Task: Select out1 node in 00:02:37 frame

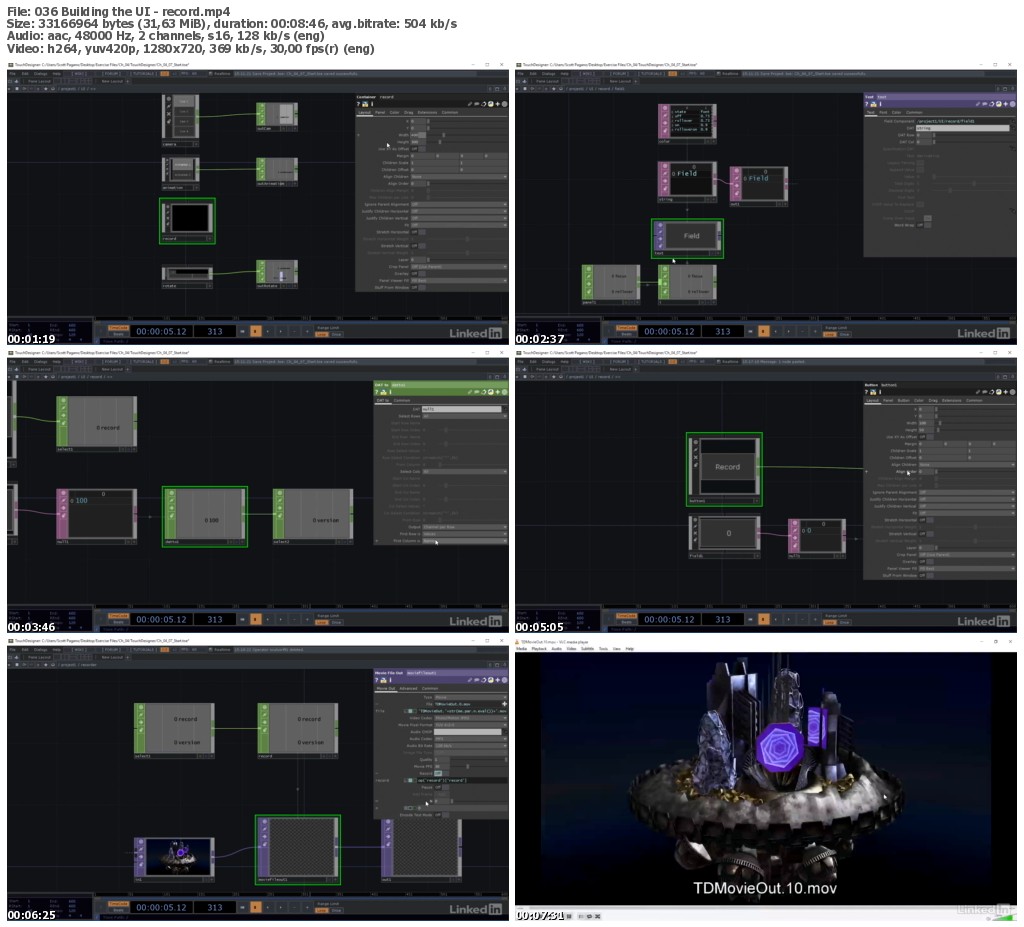Action: pyautogui.click(x=759, y=186)
